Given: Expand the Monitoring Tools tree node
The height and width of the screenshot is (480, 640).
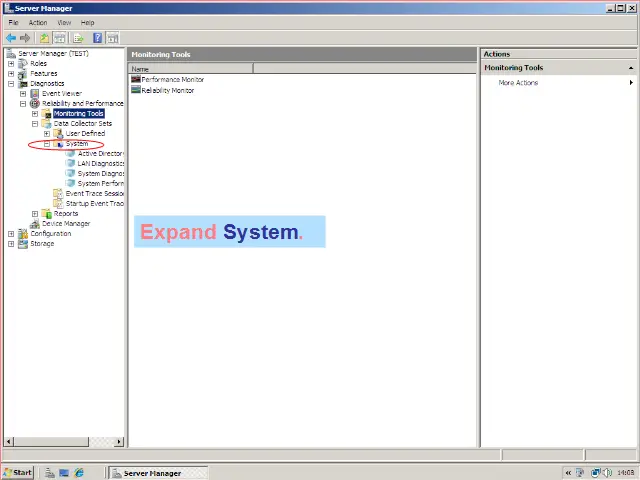Looking at the screenshot, I should click(35, 114).
